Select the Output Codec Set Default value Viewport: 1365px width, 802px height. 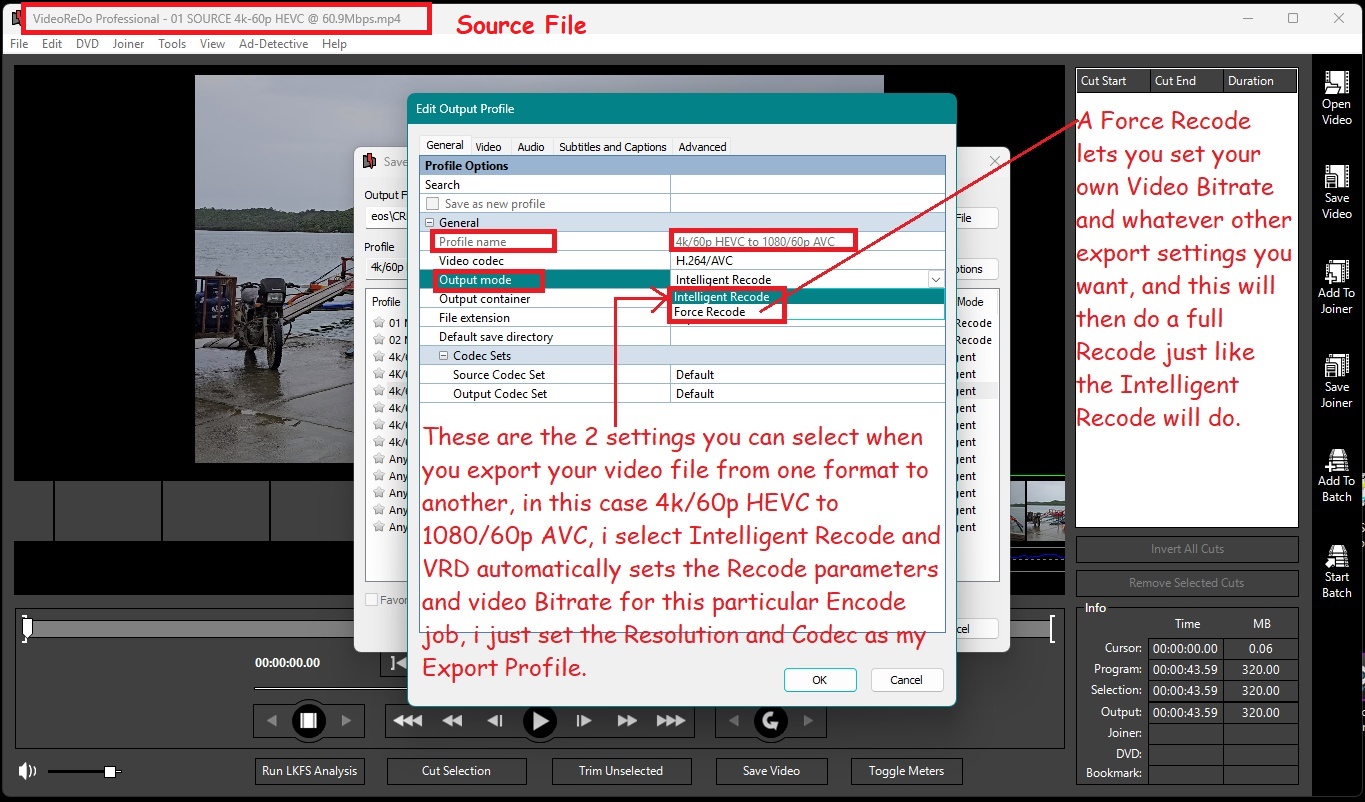click(807, 394)
